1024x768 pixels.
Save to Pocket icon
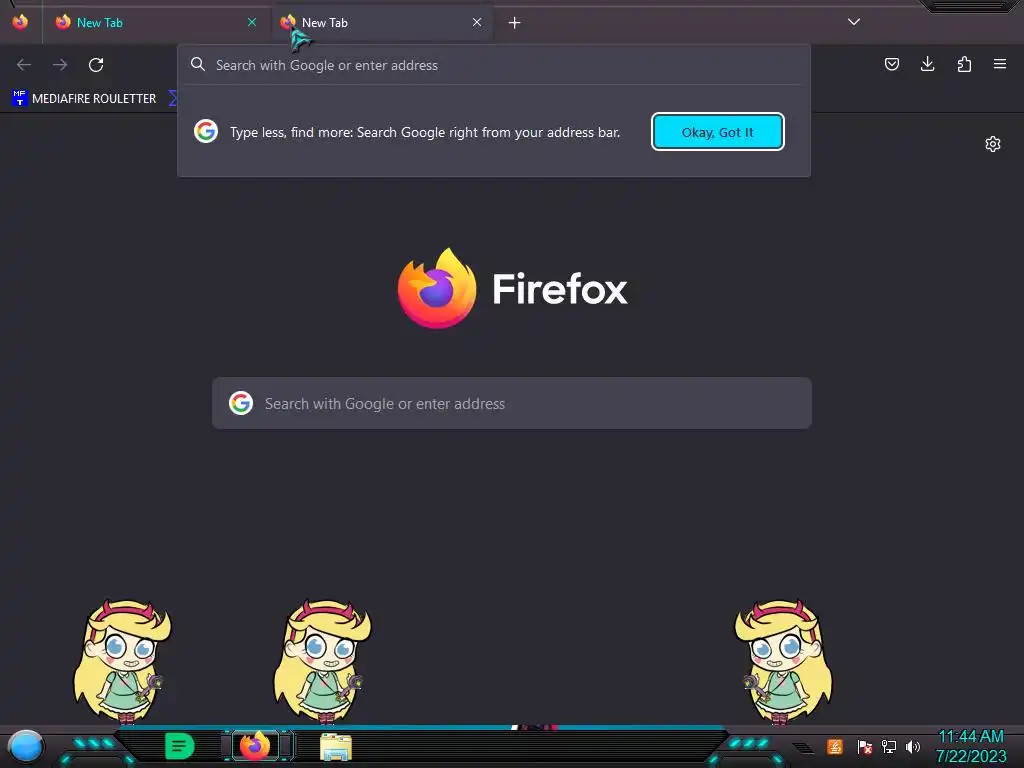pyautogui.click(x=892, y=64)
